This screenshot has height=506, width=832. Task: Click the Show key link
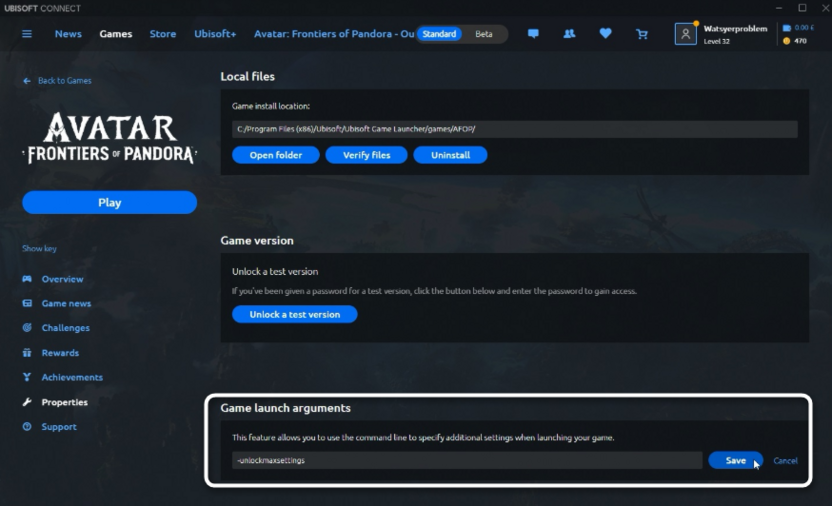tap(39, 248)
